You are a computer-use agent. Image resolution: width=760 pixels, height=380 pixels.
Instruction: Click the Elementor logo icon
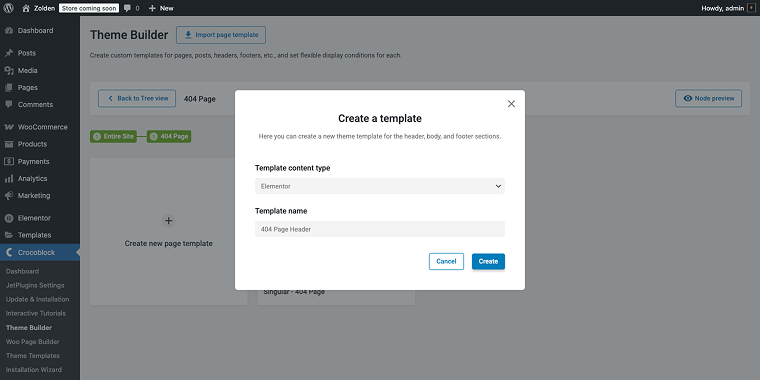pyautogui.click(x=9, y=218)
